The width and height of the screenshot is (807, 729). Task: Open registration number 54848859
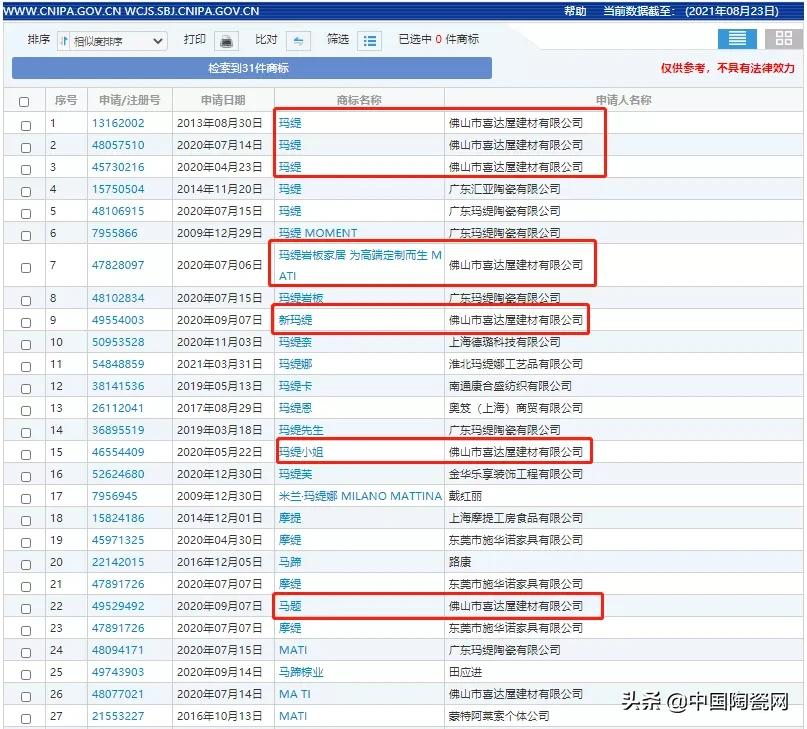coord(118,364)
